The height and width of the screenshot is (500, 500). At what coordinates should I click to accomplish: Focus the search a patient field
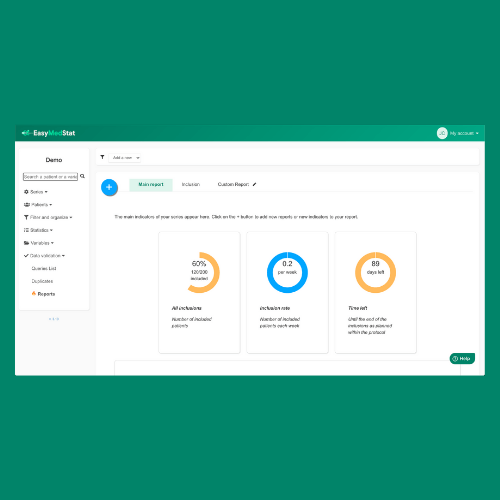(x=50, y=176)
